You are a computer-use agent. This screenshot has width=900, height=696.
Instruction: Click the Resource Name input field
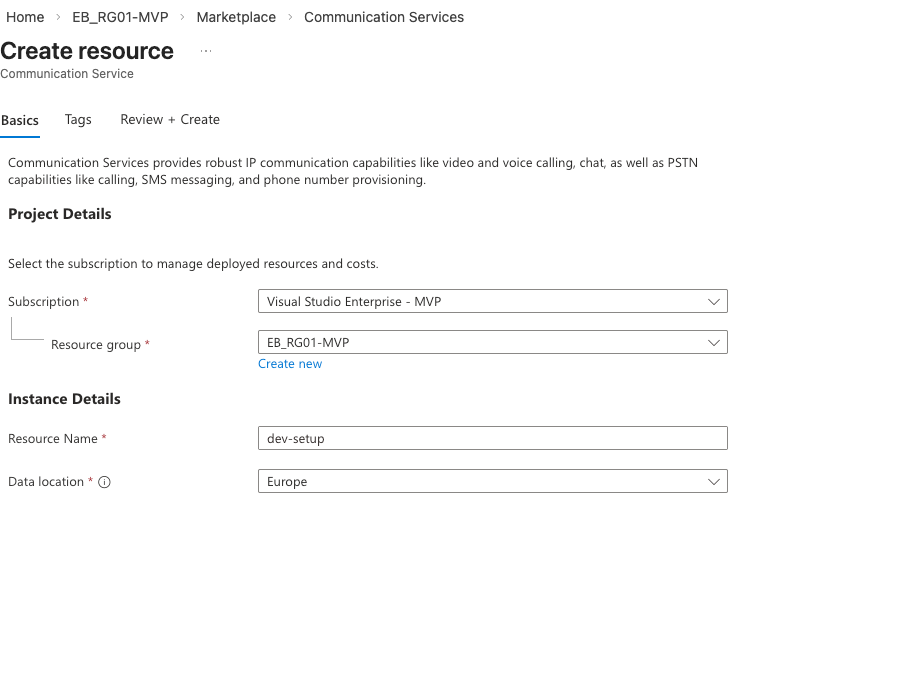click(x=493, y=438)
